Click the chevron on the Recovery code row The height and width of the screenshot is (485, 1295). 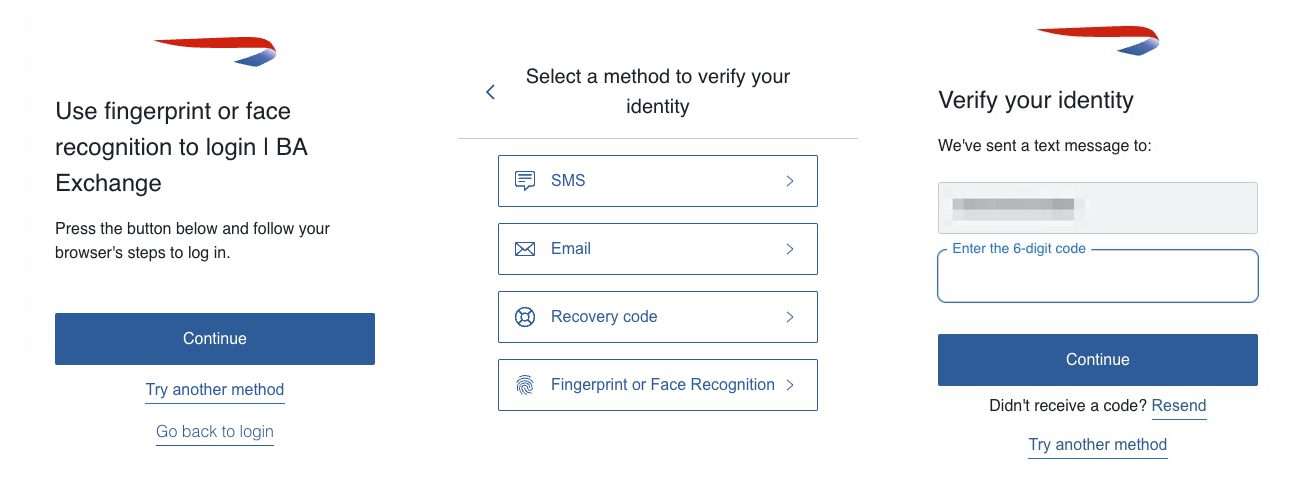[x=790, y=317]
